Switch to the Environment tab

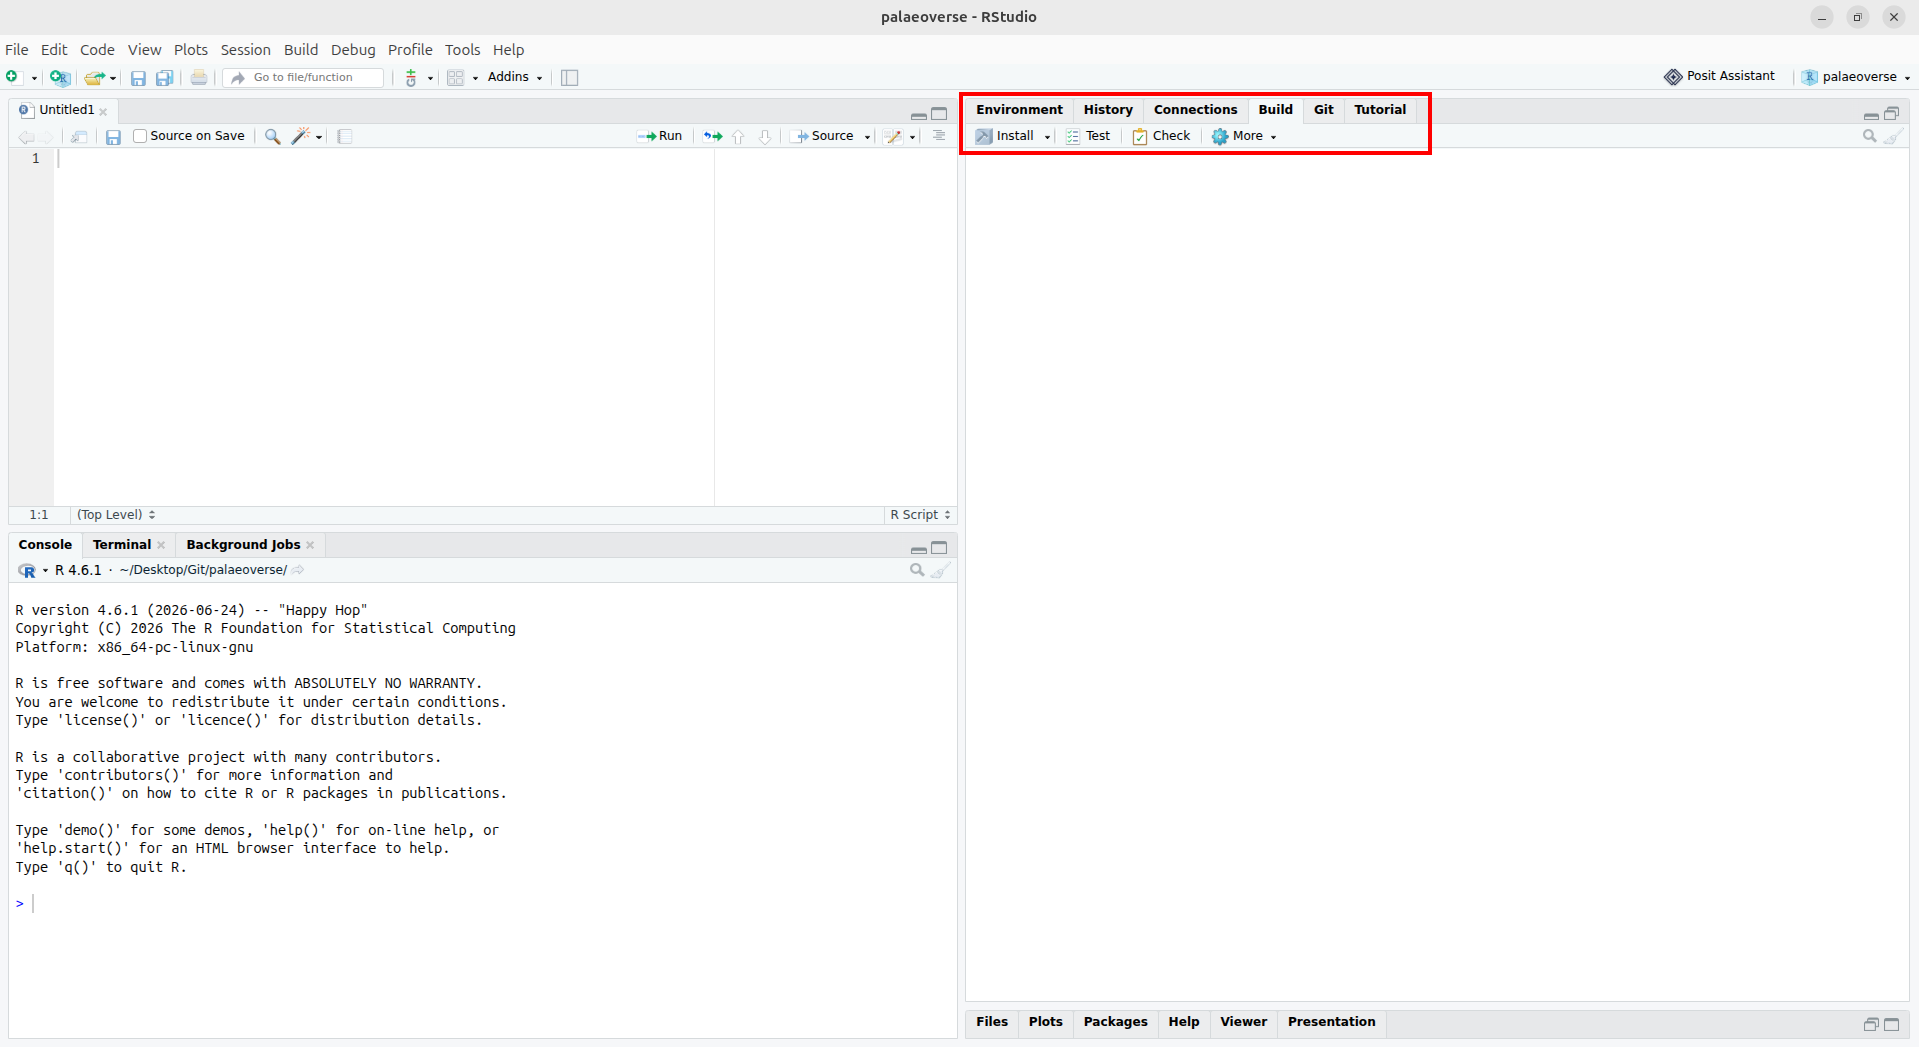coord(1019,110)
